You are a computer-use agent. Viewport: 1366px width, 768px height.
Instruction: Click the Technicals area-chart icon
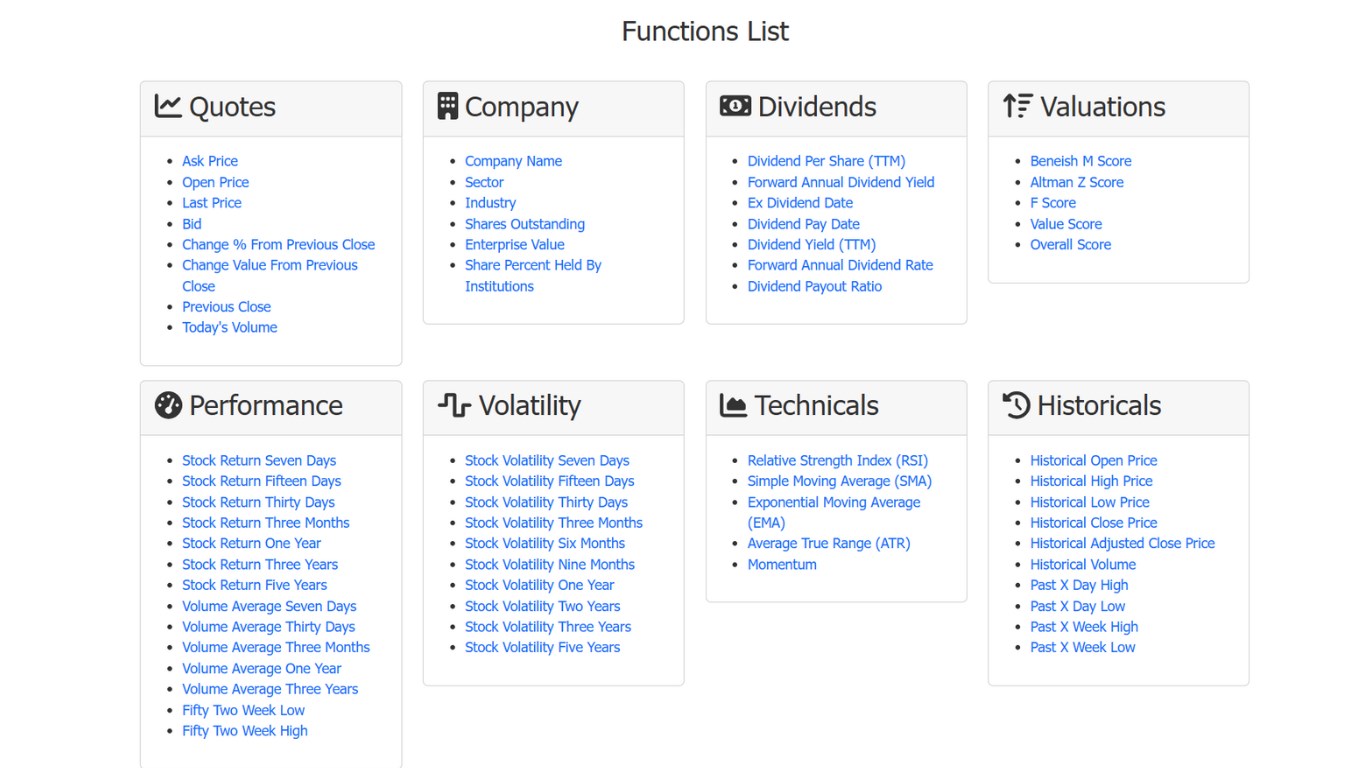(x=733, y=405)
